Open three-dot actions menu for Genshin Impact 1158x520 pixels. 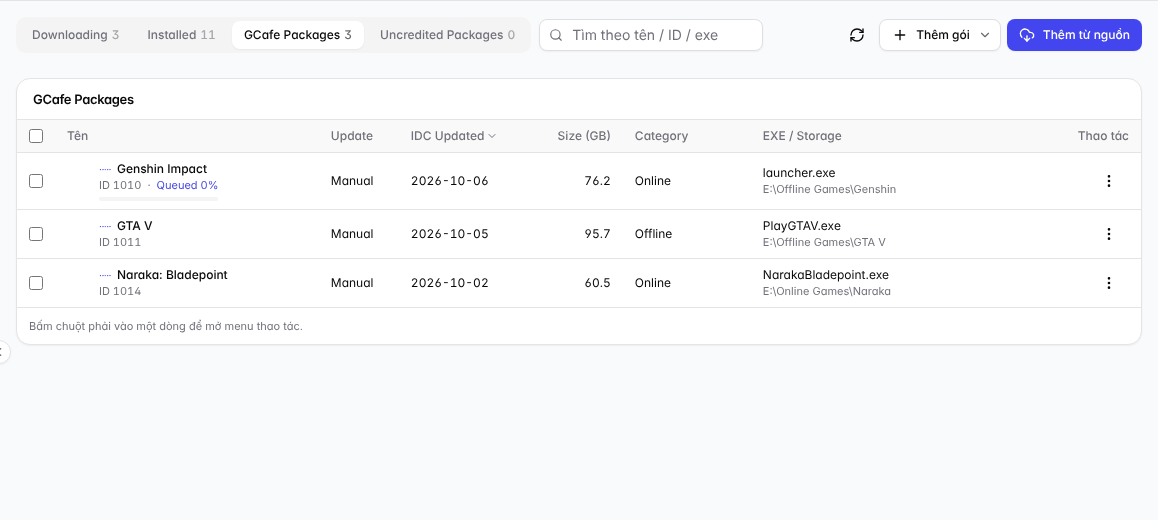click(1109, 181)
